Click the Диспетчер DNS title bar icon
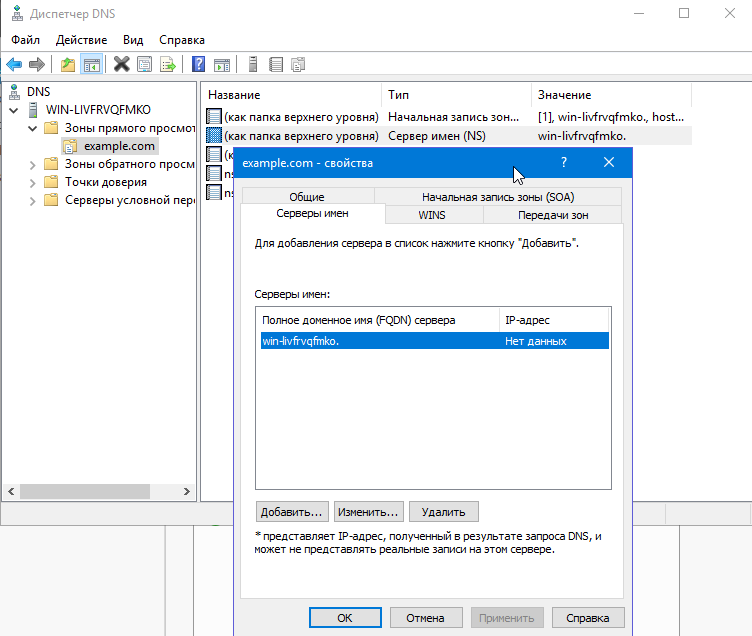This screenshot has width=752, height=636. point(17,14)
